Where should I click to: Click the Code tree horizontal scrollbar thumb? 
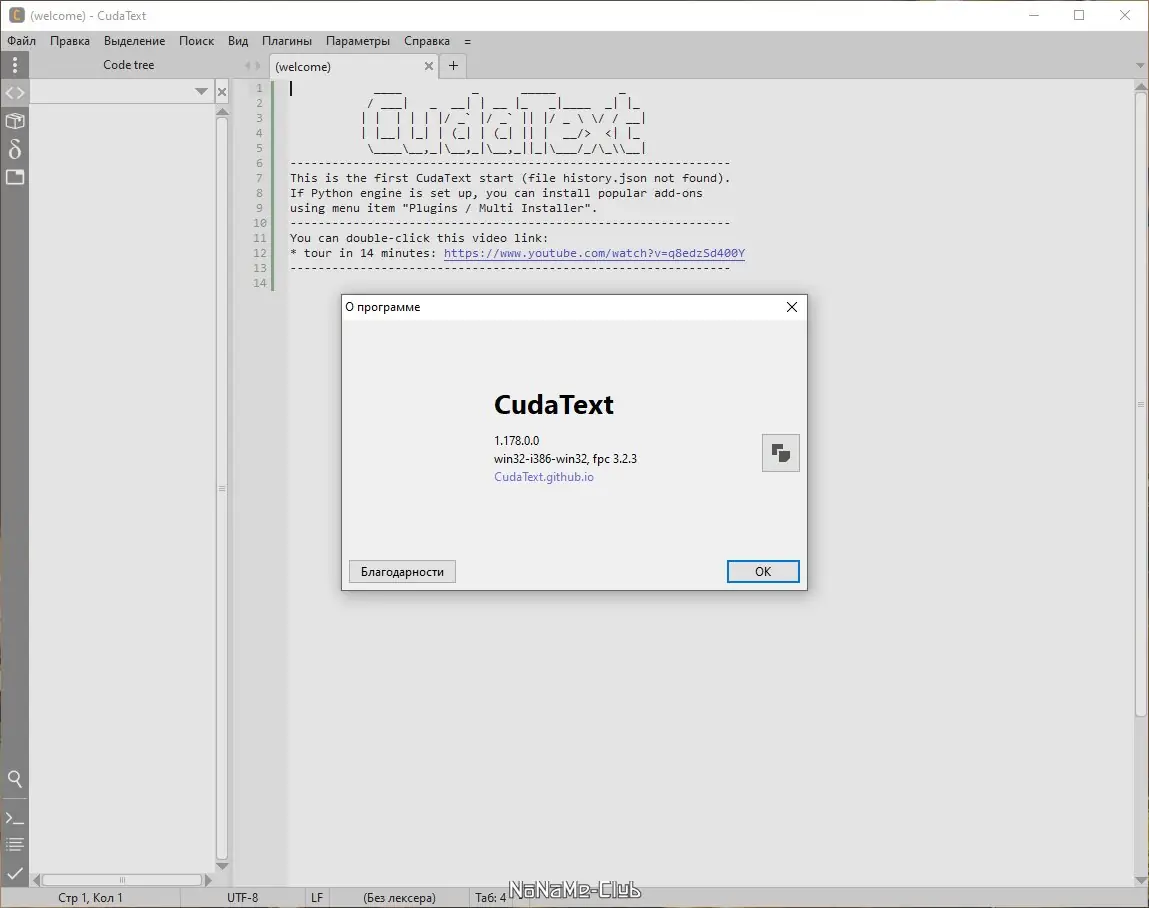122,879
